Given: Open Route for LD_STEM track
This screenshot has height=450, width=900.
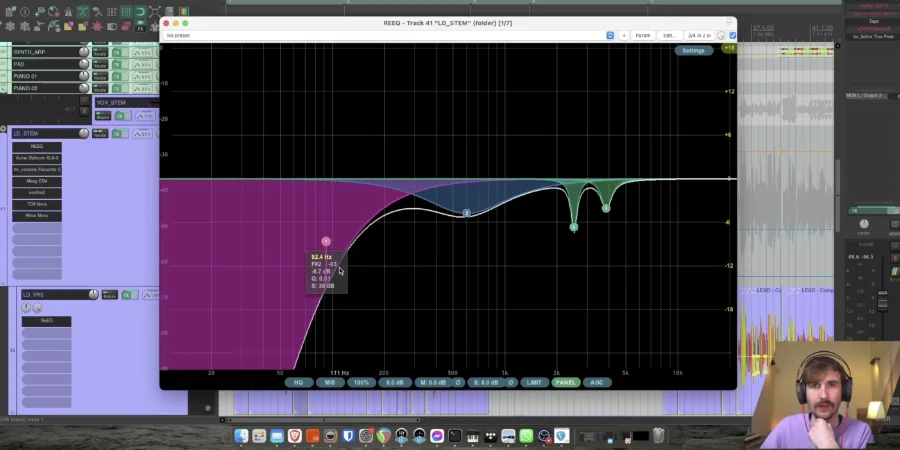Looking at the screenshot, I should (100, 133).
